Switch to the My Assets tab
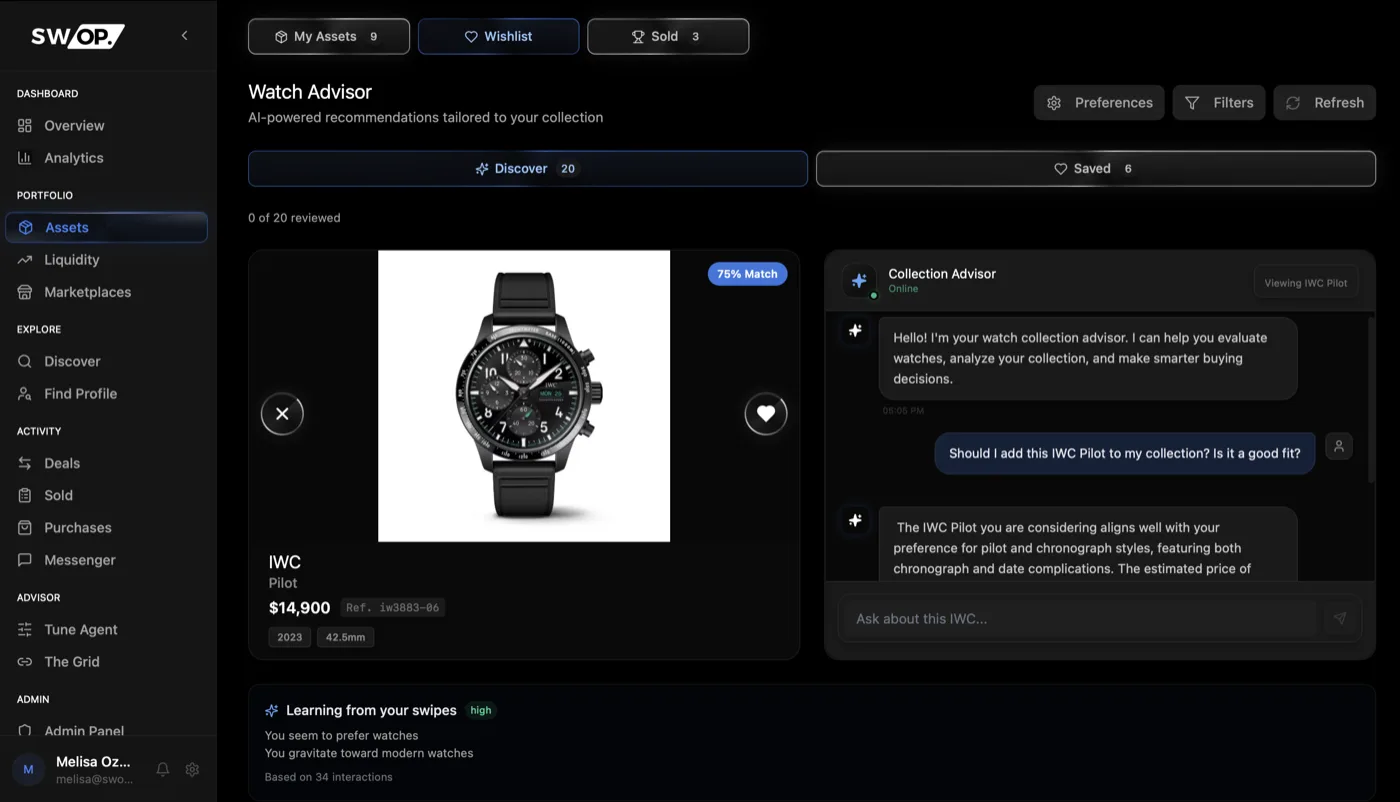Image resolution: width=1400 pixels, height=802 pixels. [x=329, y=36]
